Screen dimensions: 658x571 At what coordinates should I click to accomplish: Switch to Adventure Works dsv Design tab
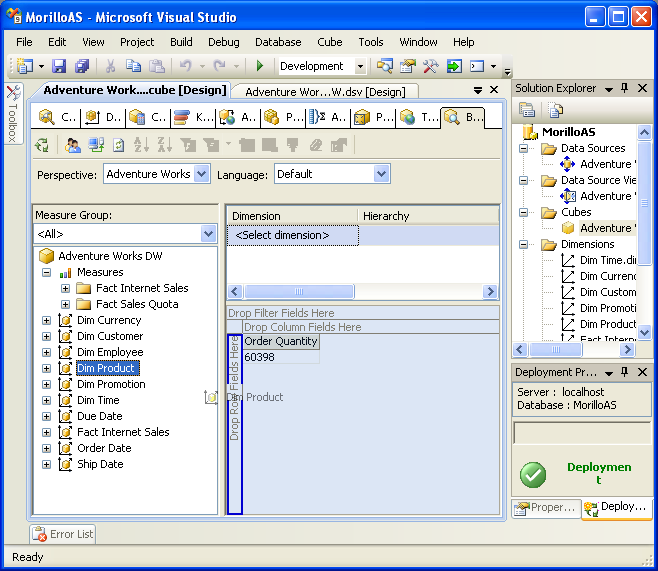pos(325,91)
